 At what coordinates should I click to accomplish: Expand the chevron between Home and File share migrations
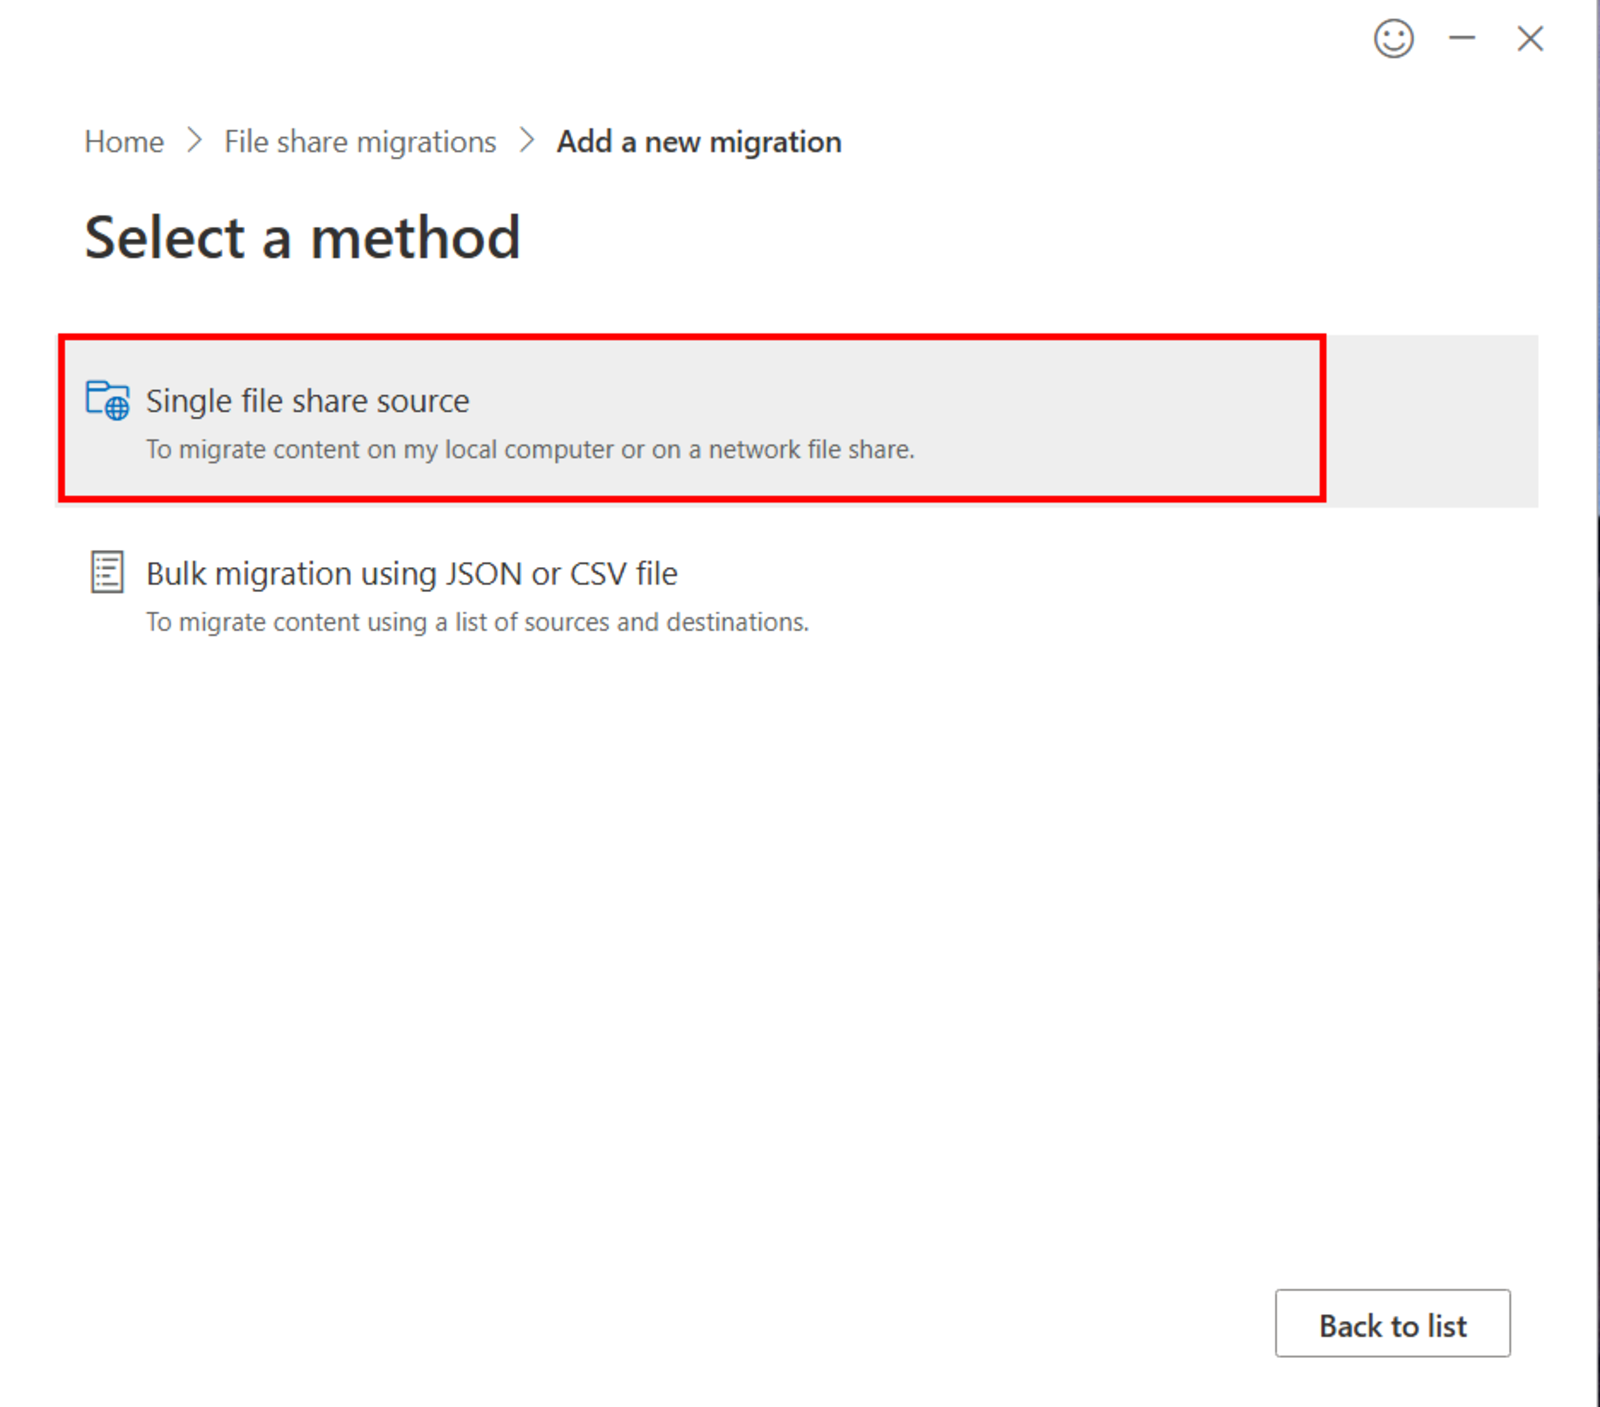(x=194, y=141)
